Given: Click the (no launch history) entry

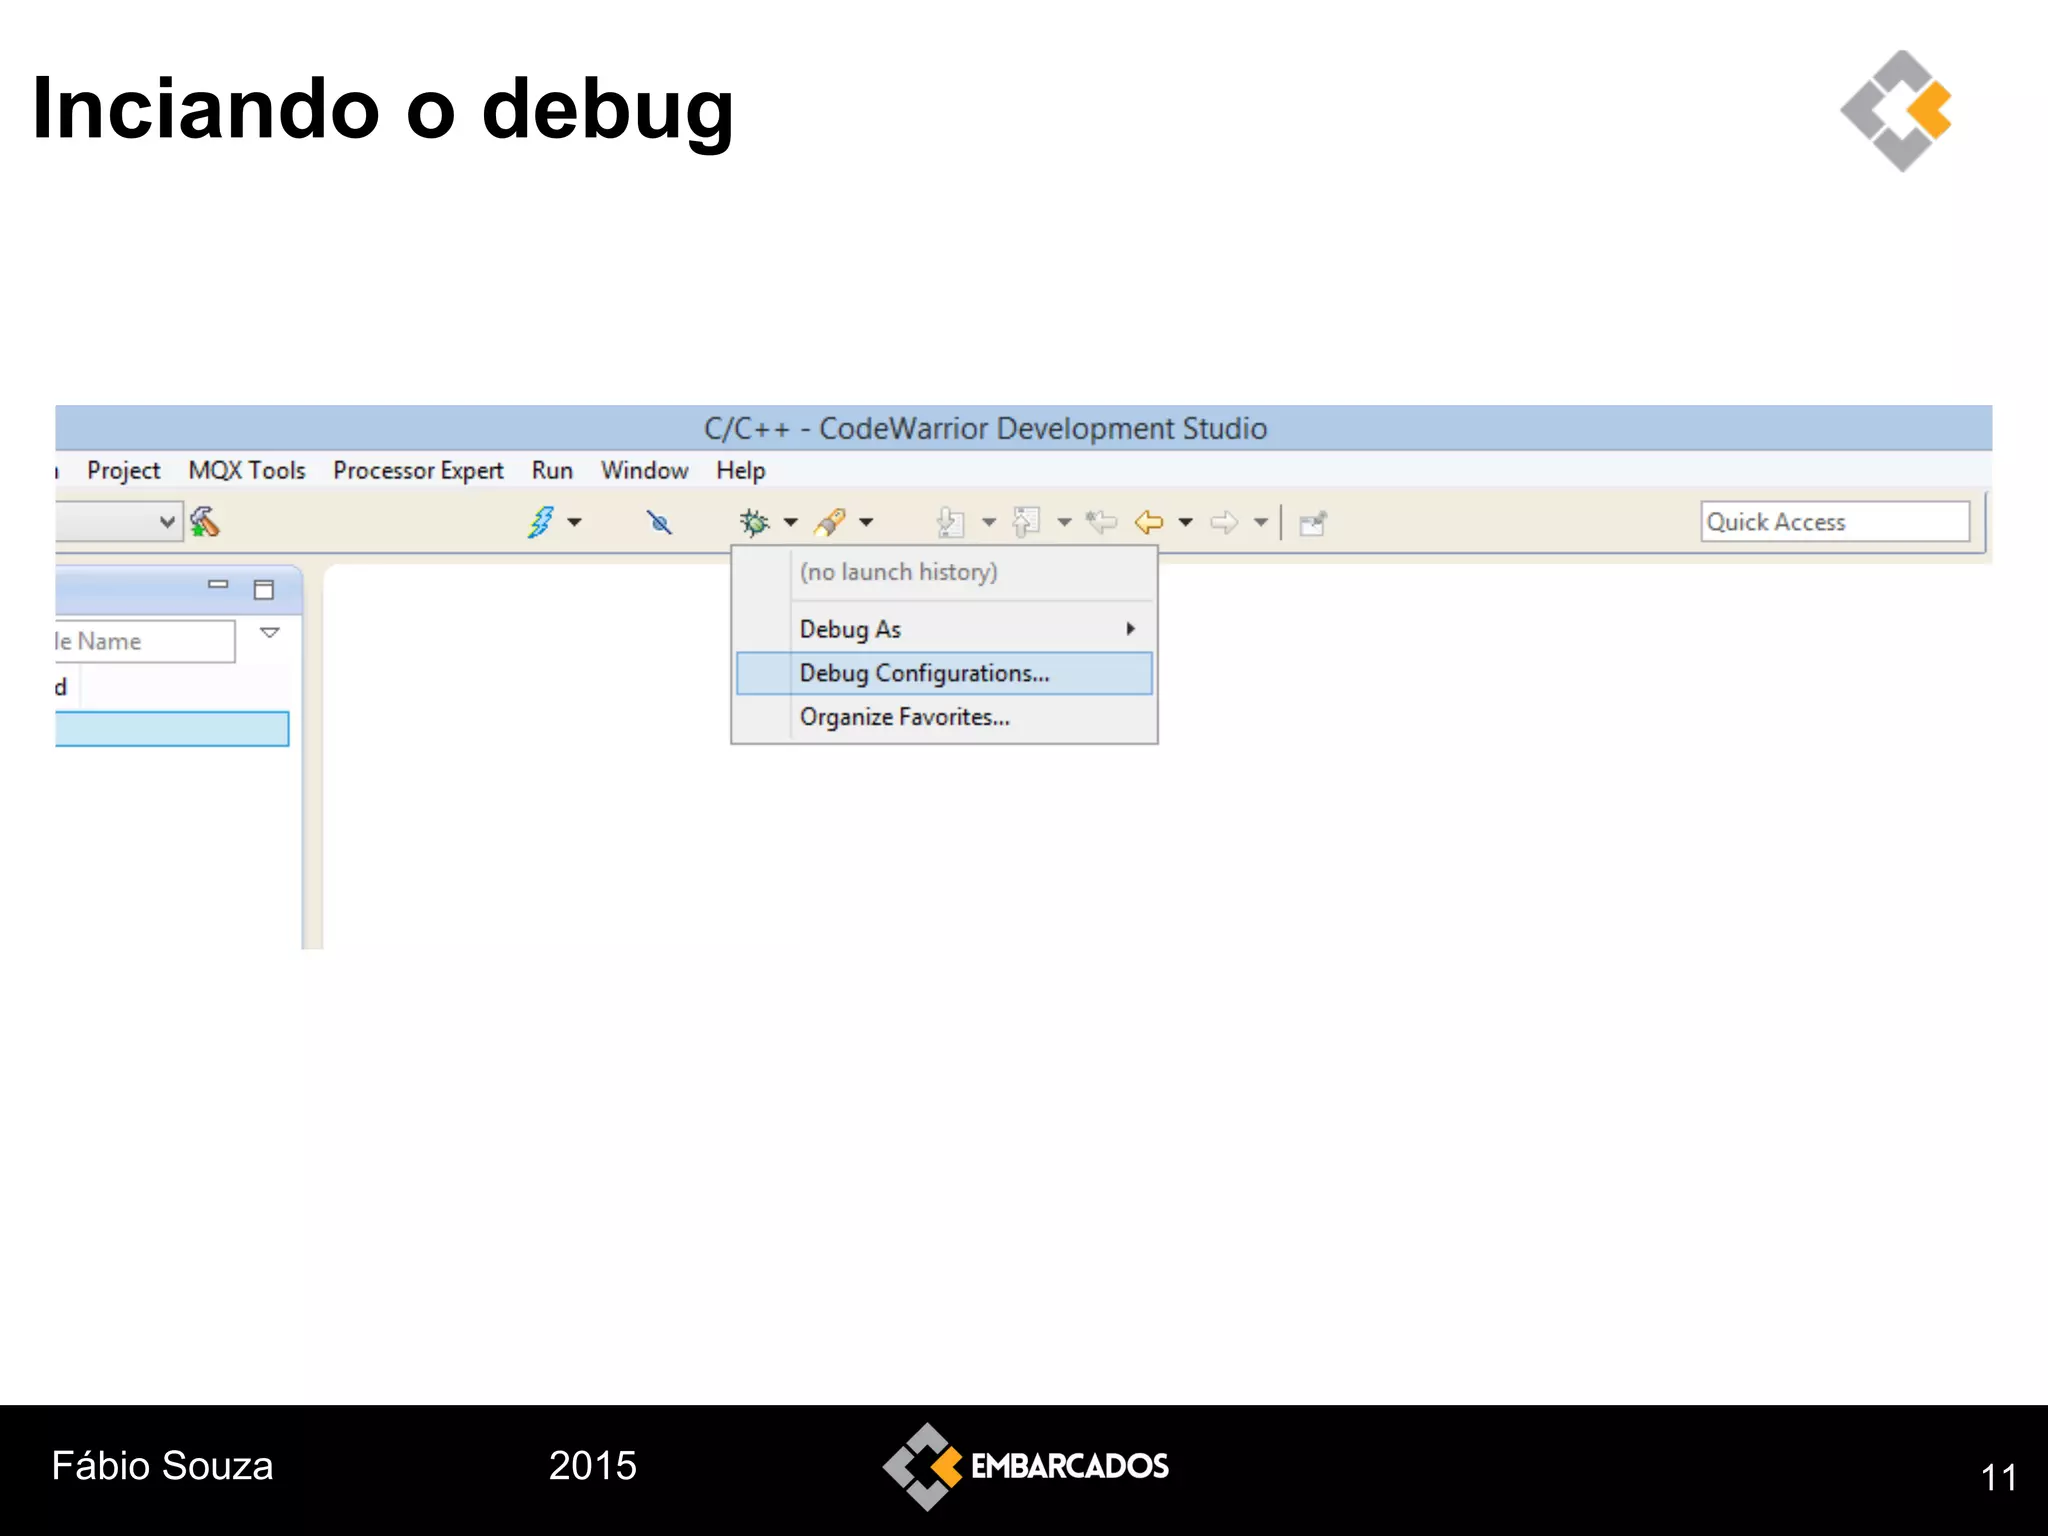Looking at the screenshot, I should pos(944,572).
